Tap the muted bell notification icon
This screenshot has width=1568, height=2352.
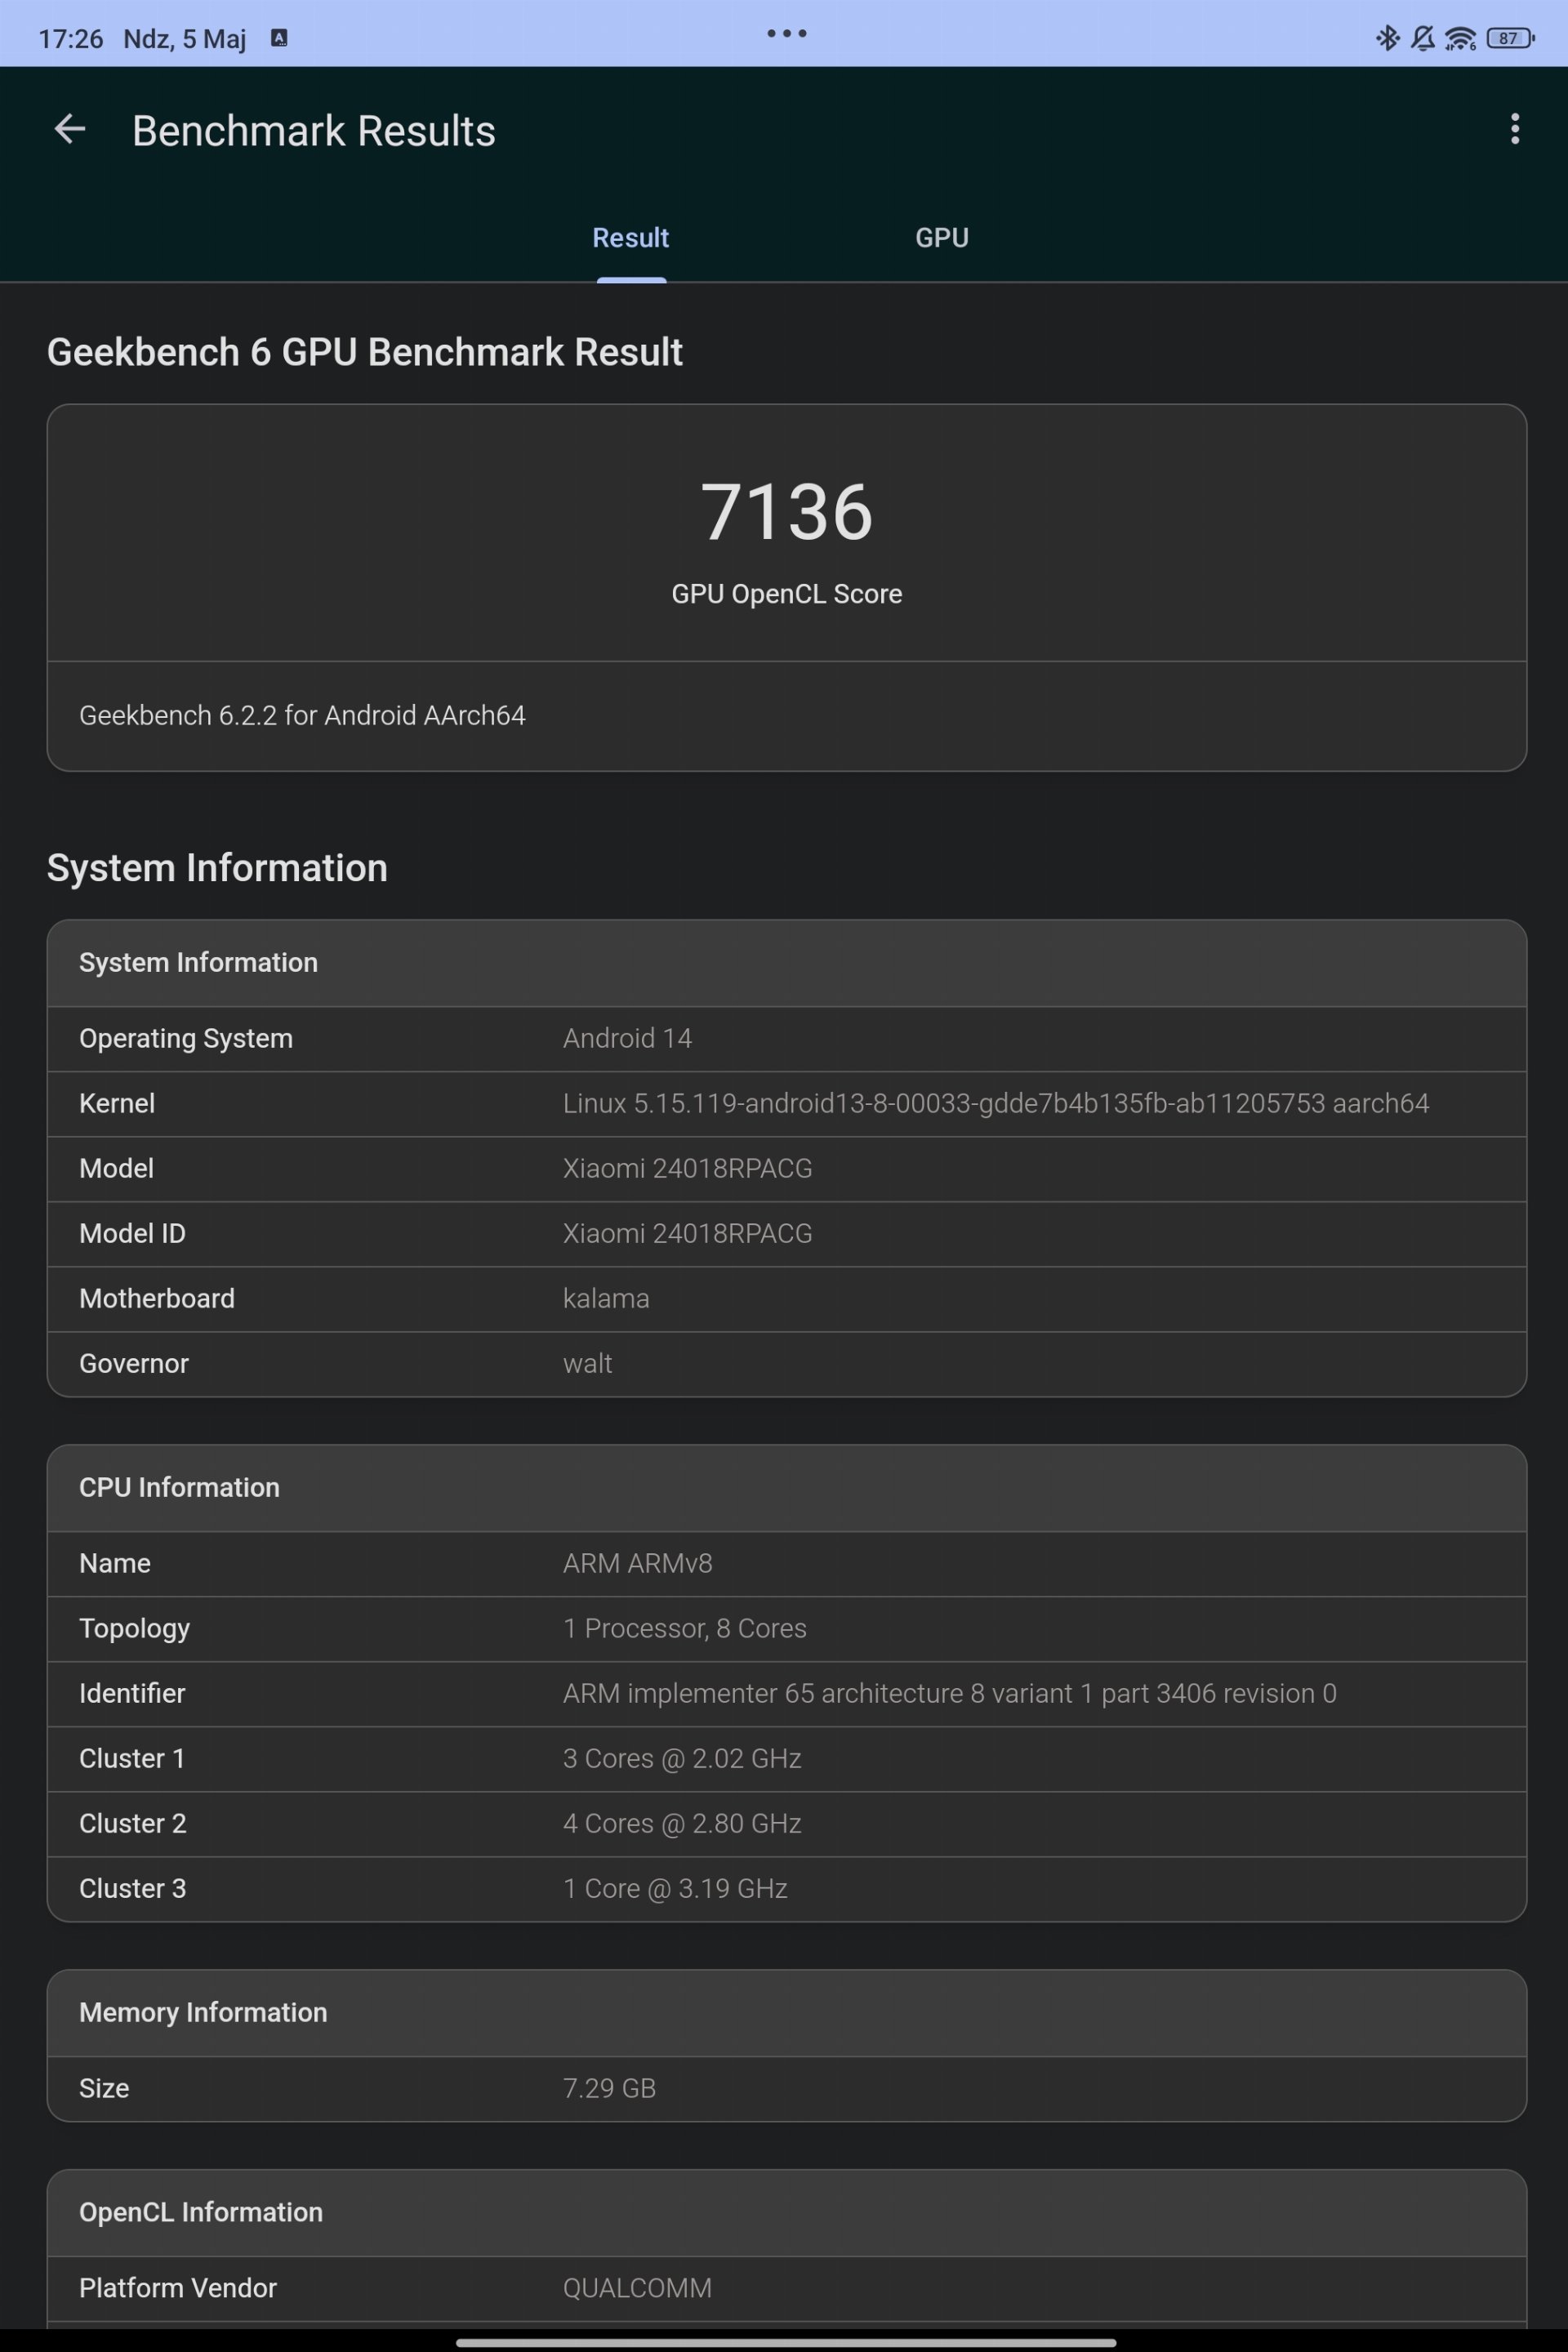pyautogui.click(x=1422, y=38)
